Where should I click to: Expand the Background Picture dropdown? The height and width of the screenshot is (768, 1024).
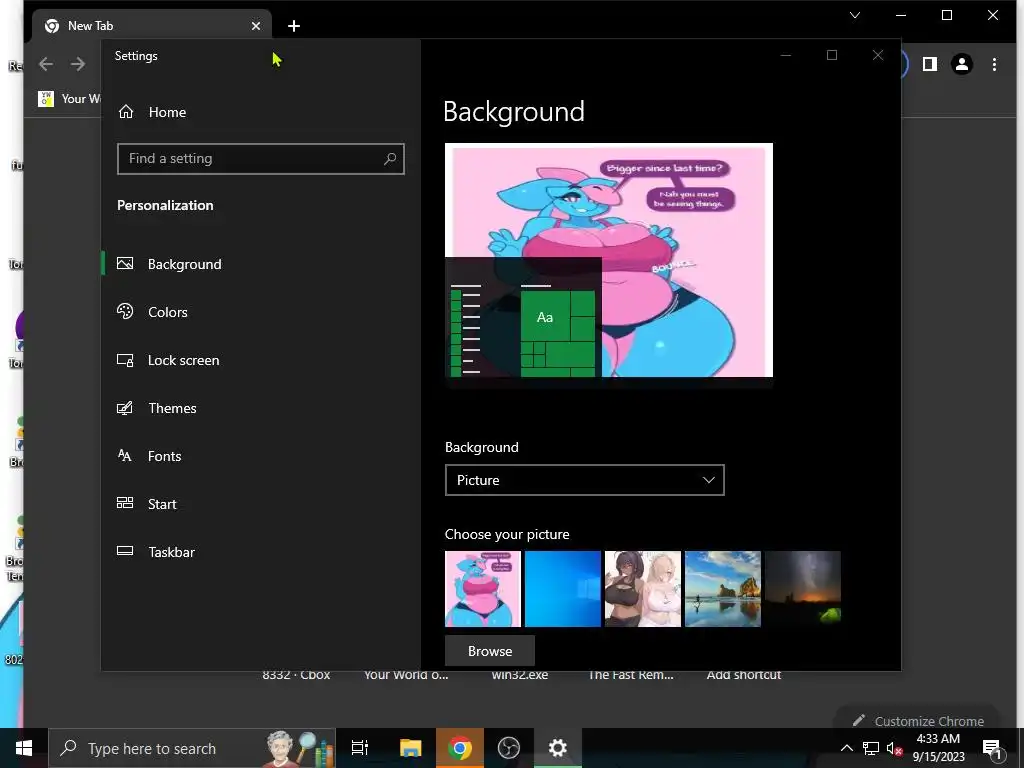[584, 480]
